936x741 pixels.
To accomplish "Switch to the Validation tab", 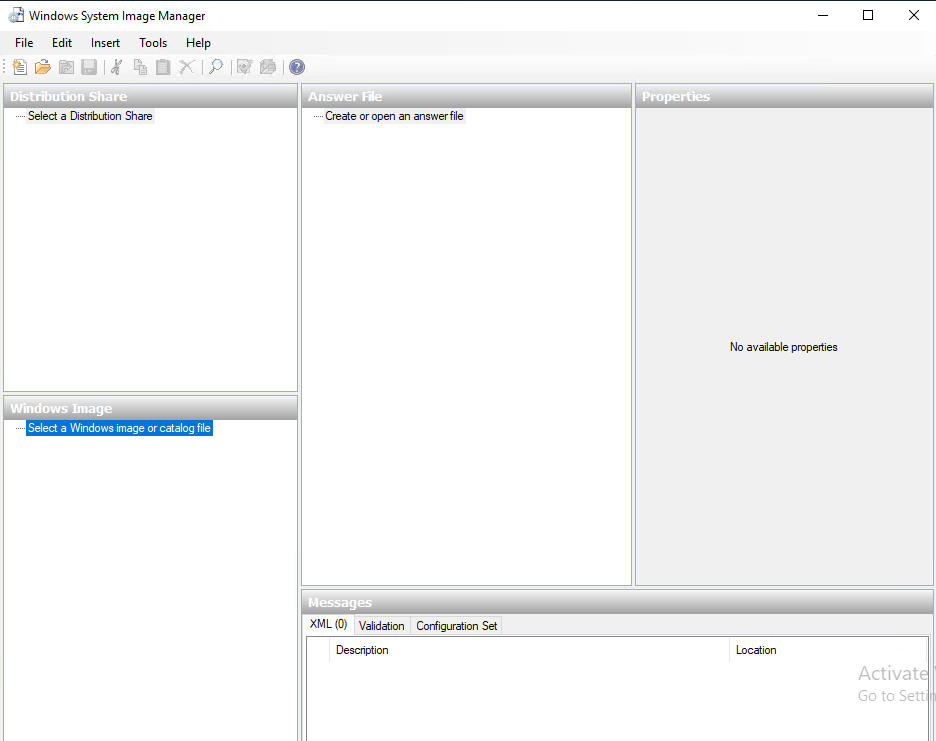I will click(382, 626).
